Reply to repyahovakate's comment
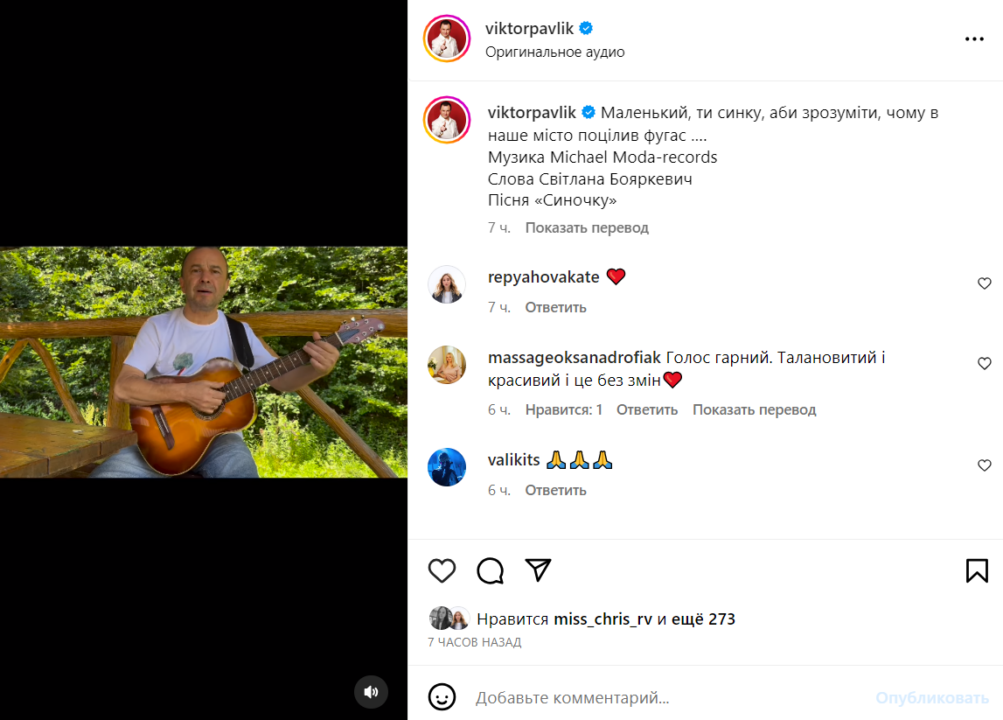 [556, 307]
